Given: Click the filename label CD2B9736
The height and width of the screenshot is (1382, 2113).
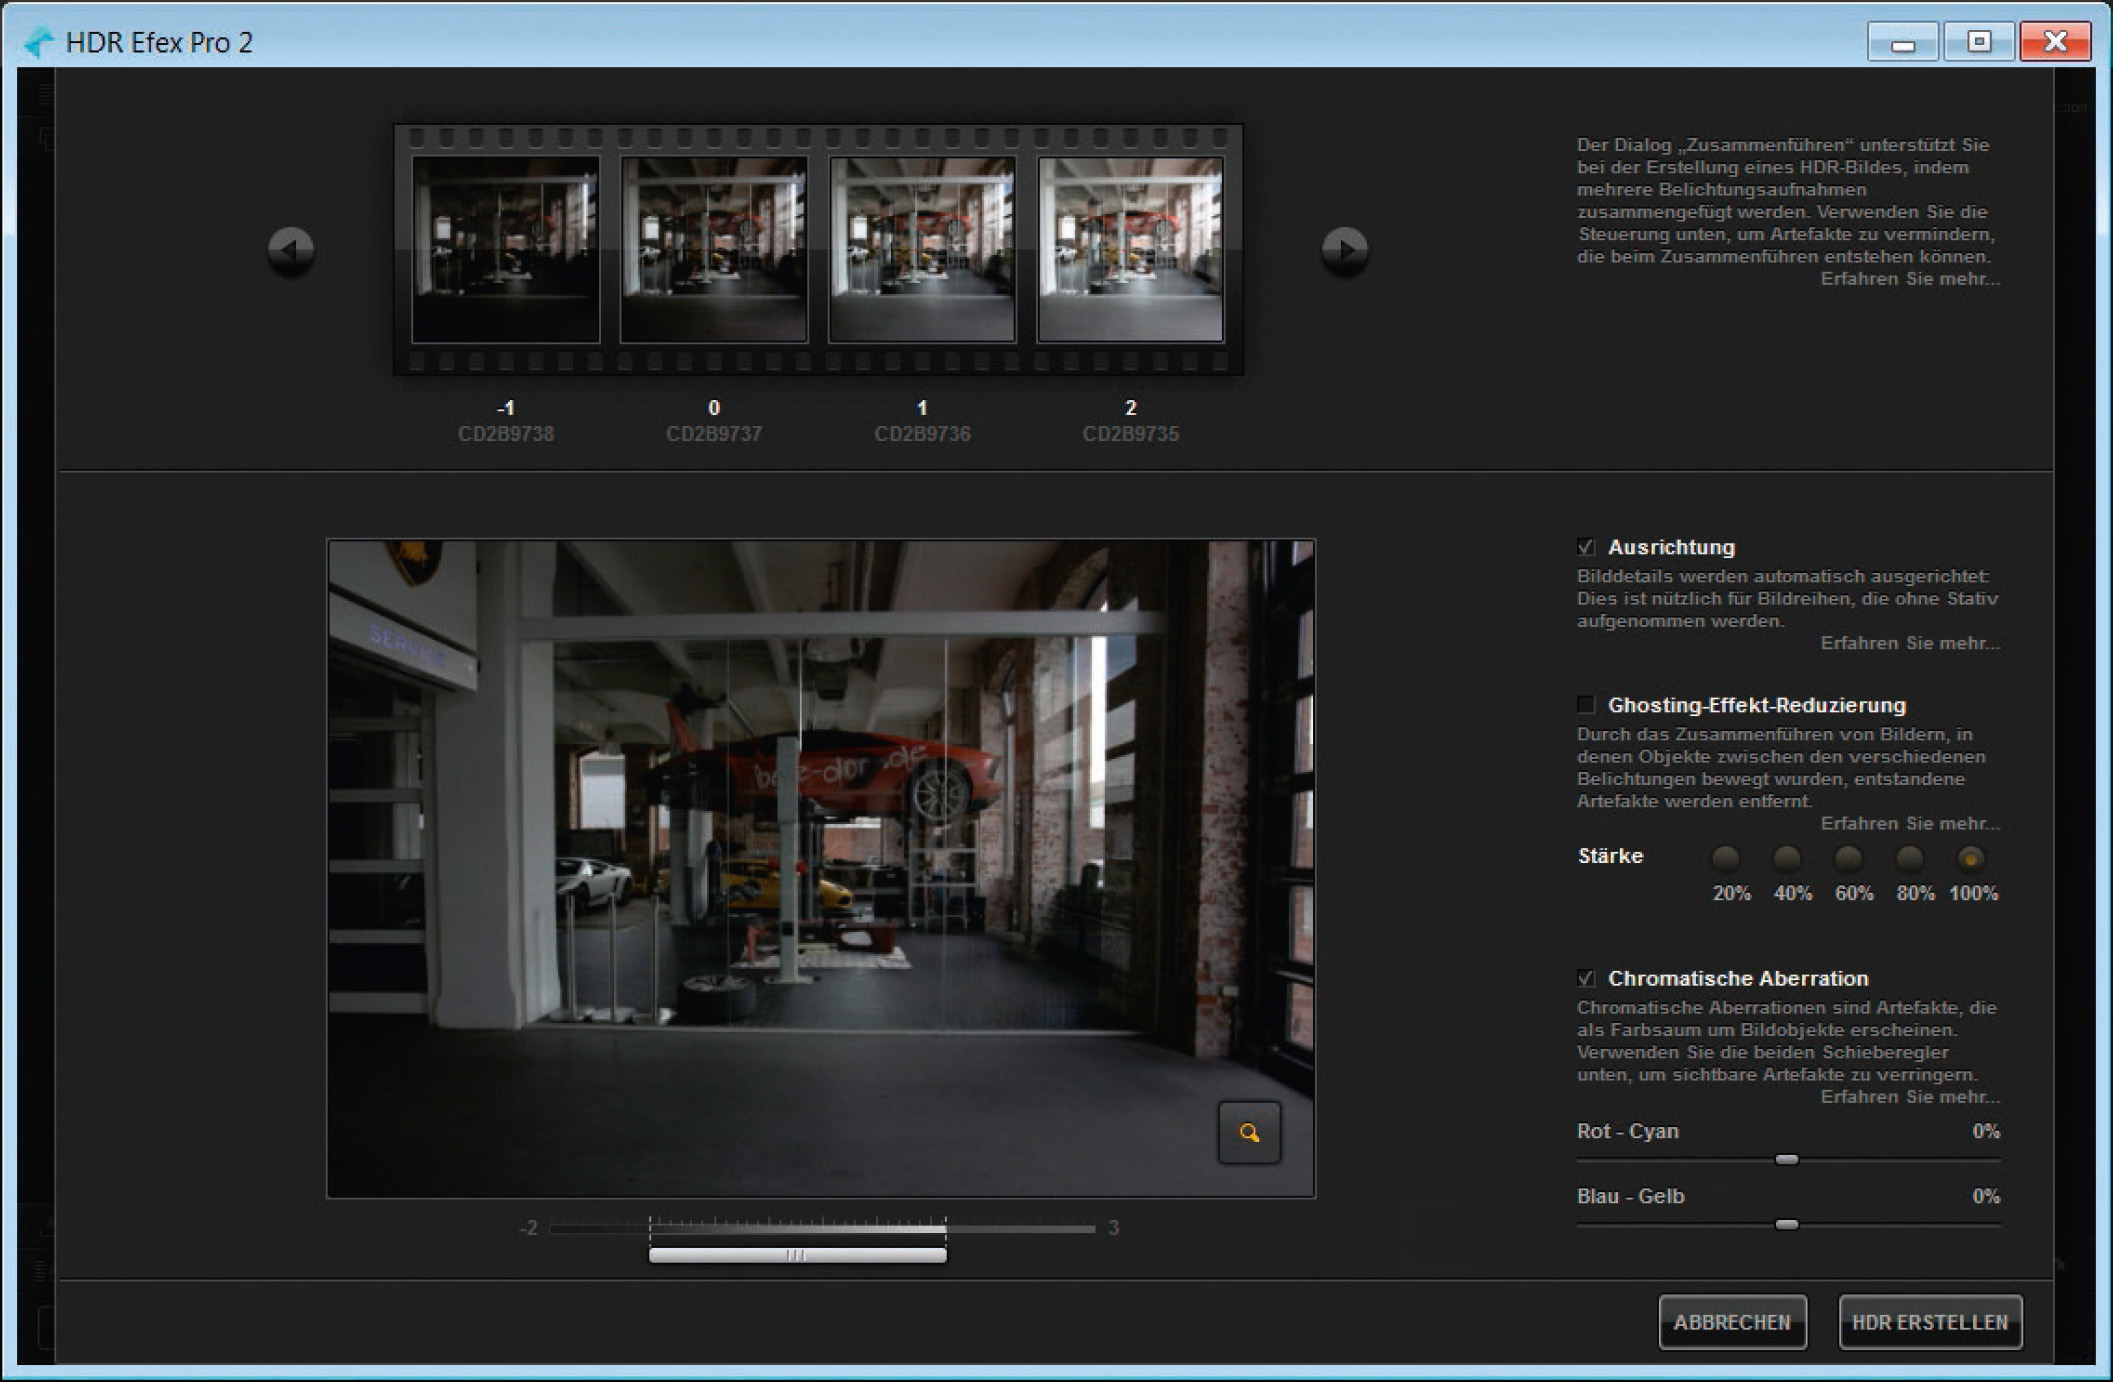Looking at the screenshot, I should point(922,434).
